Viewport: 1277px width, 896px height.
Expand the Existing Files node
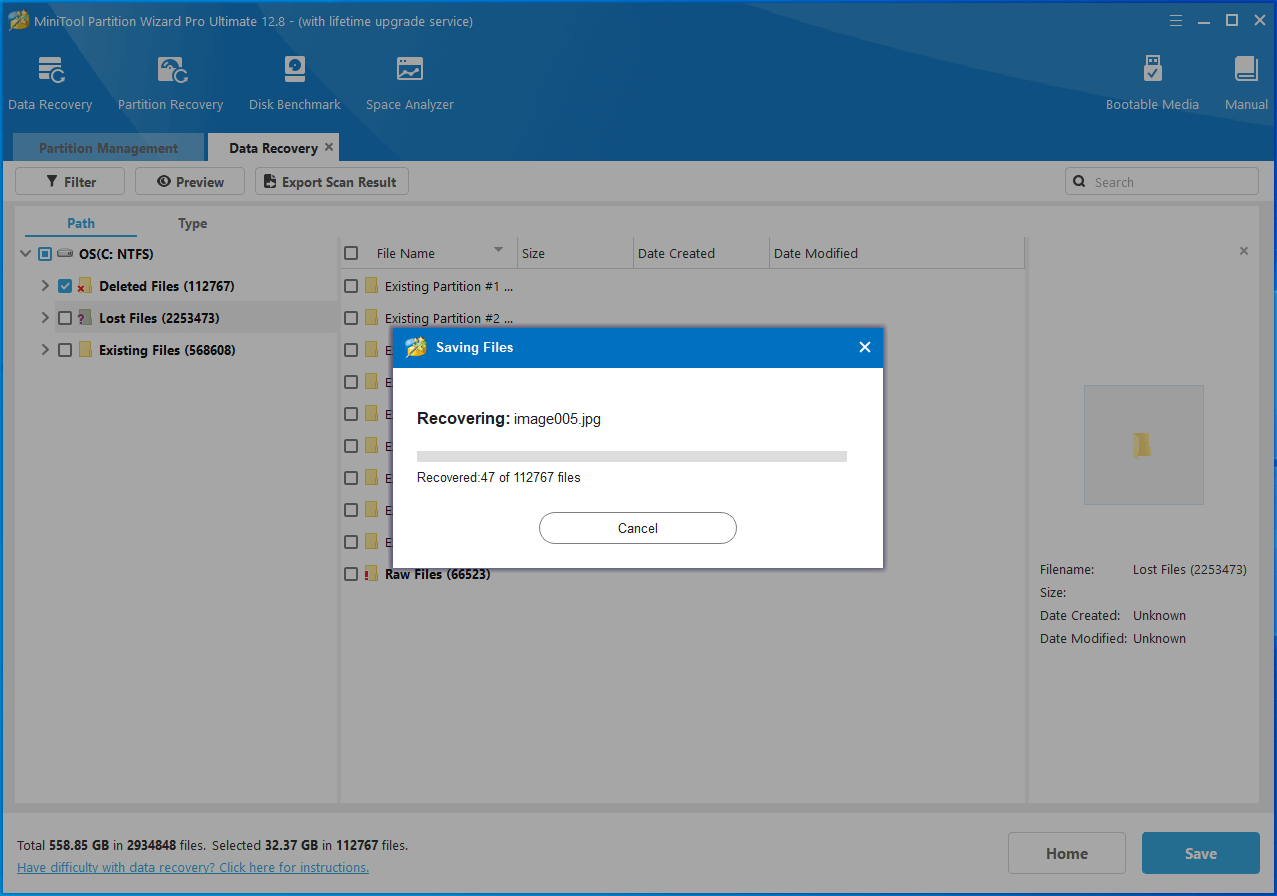(x=45, y=350)
